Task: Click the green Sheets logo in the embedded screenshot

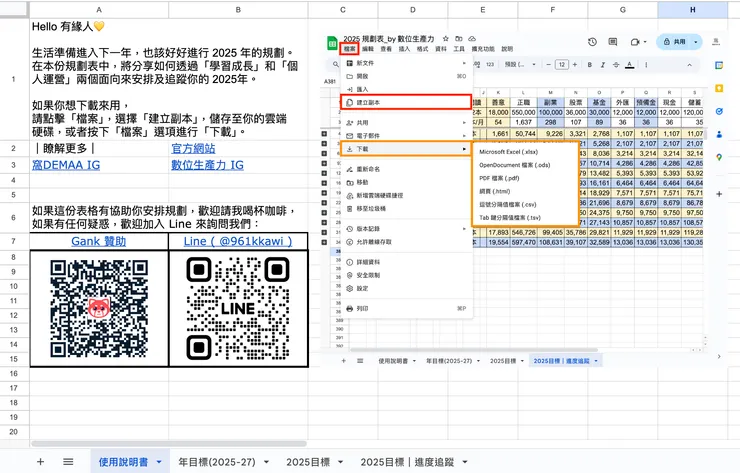Action: click(x=332, y=43)
